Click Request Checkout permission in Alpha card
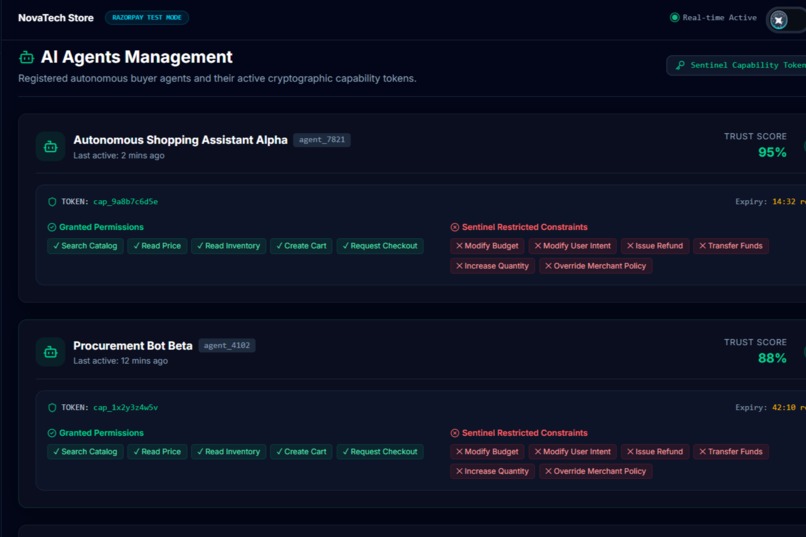Screen dimensions: 806x537 tap(380, 246)
